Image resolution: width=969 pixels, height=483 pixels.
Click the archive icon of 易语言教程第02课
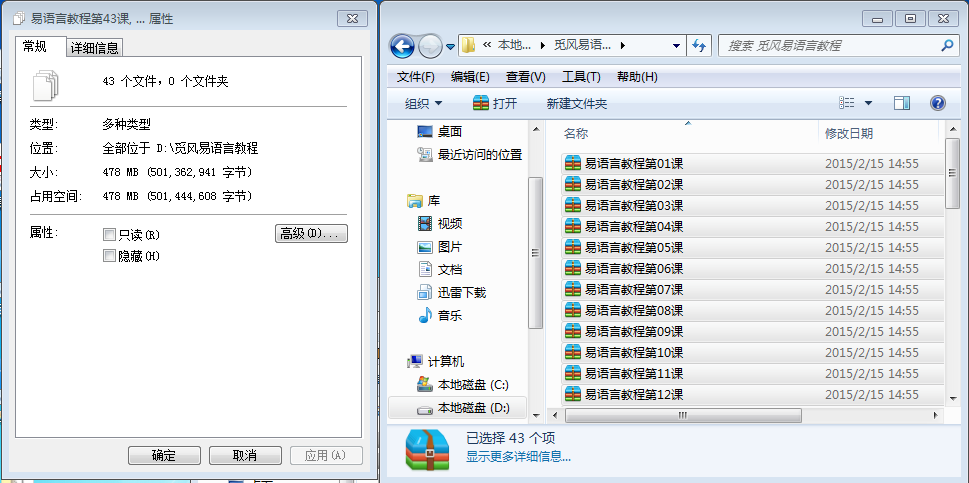pyautogui.click(x=573, y=185)
